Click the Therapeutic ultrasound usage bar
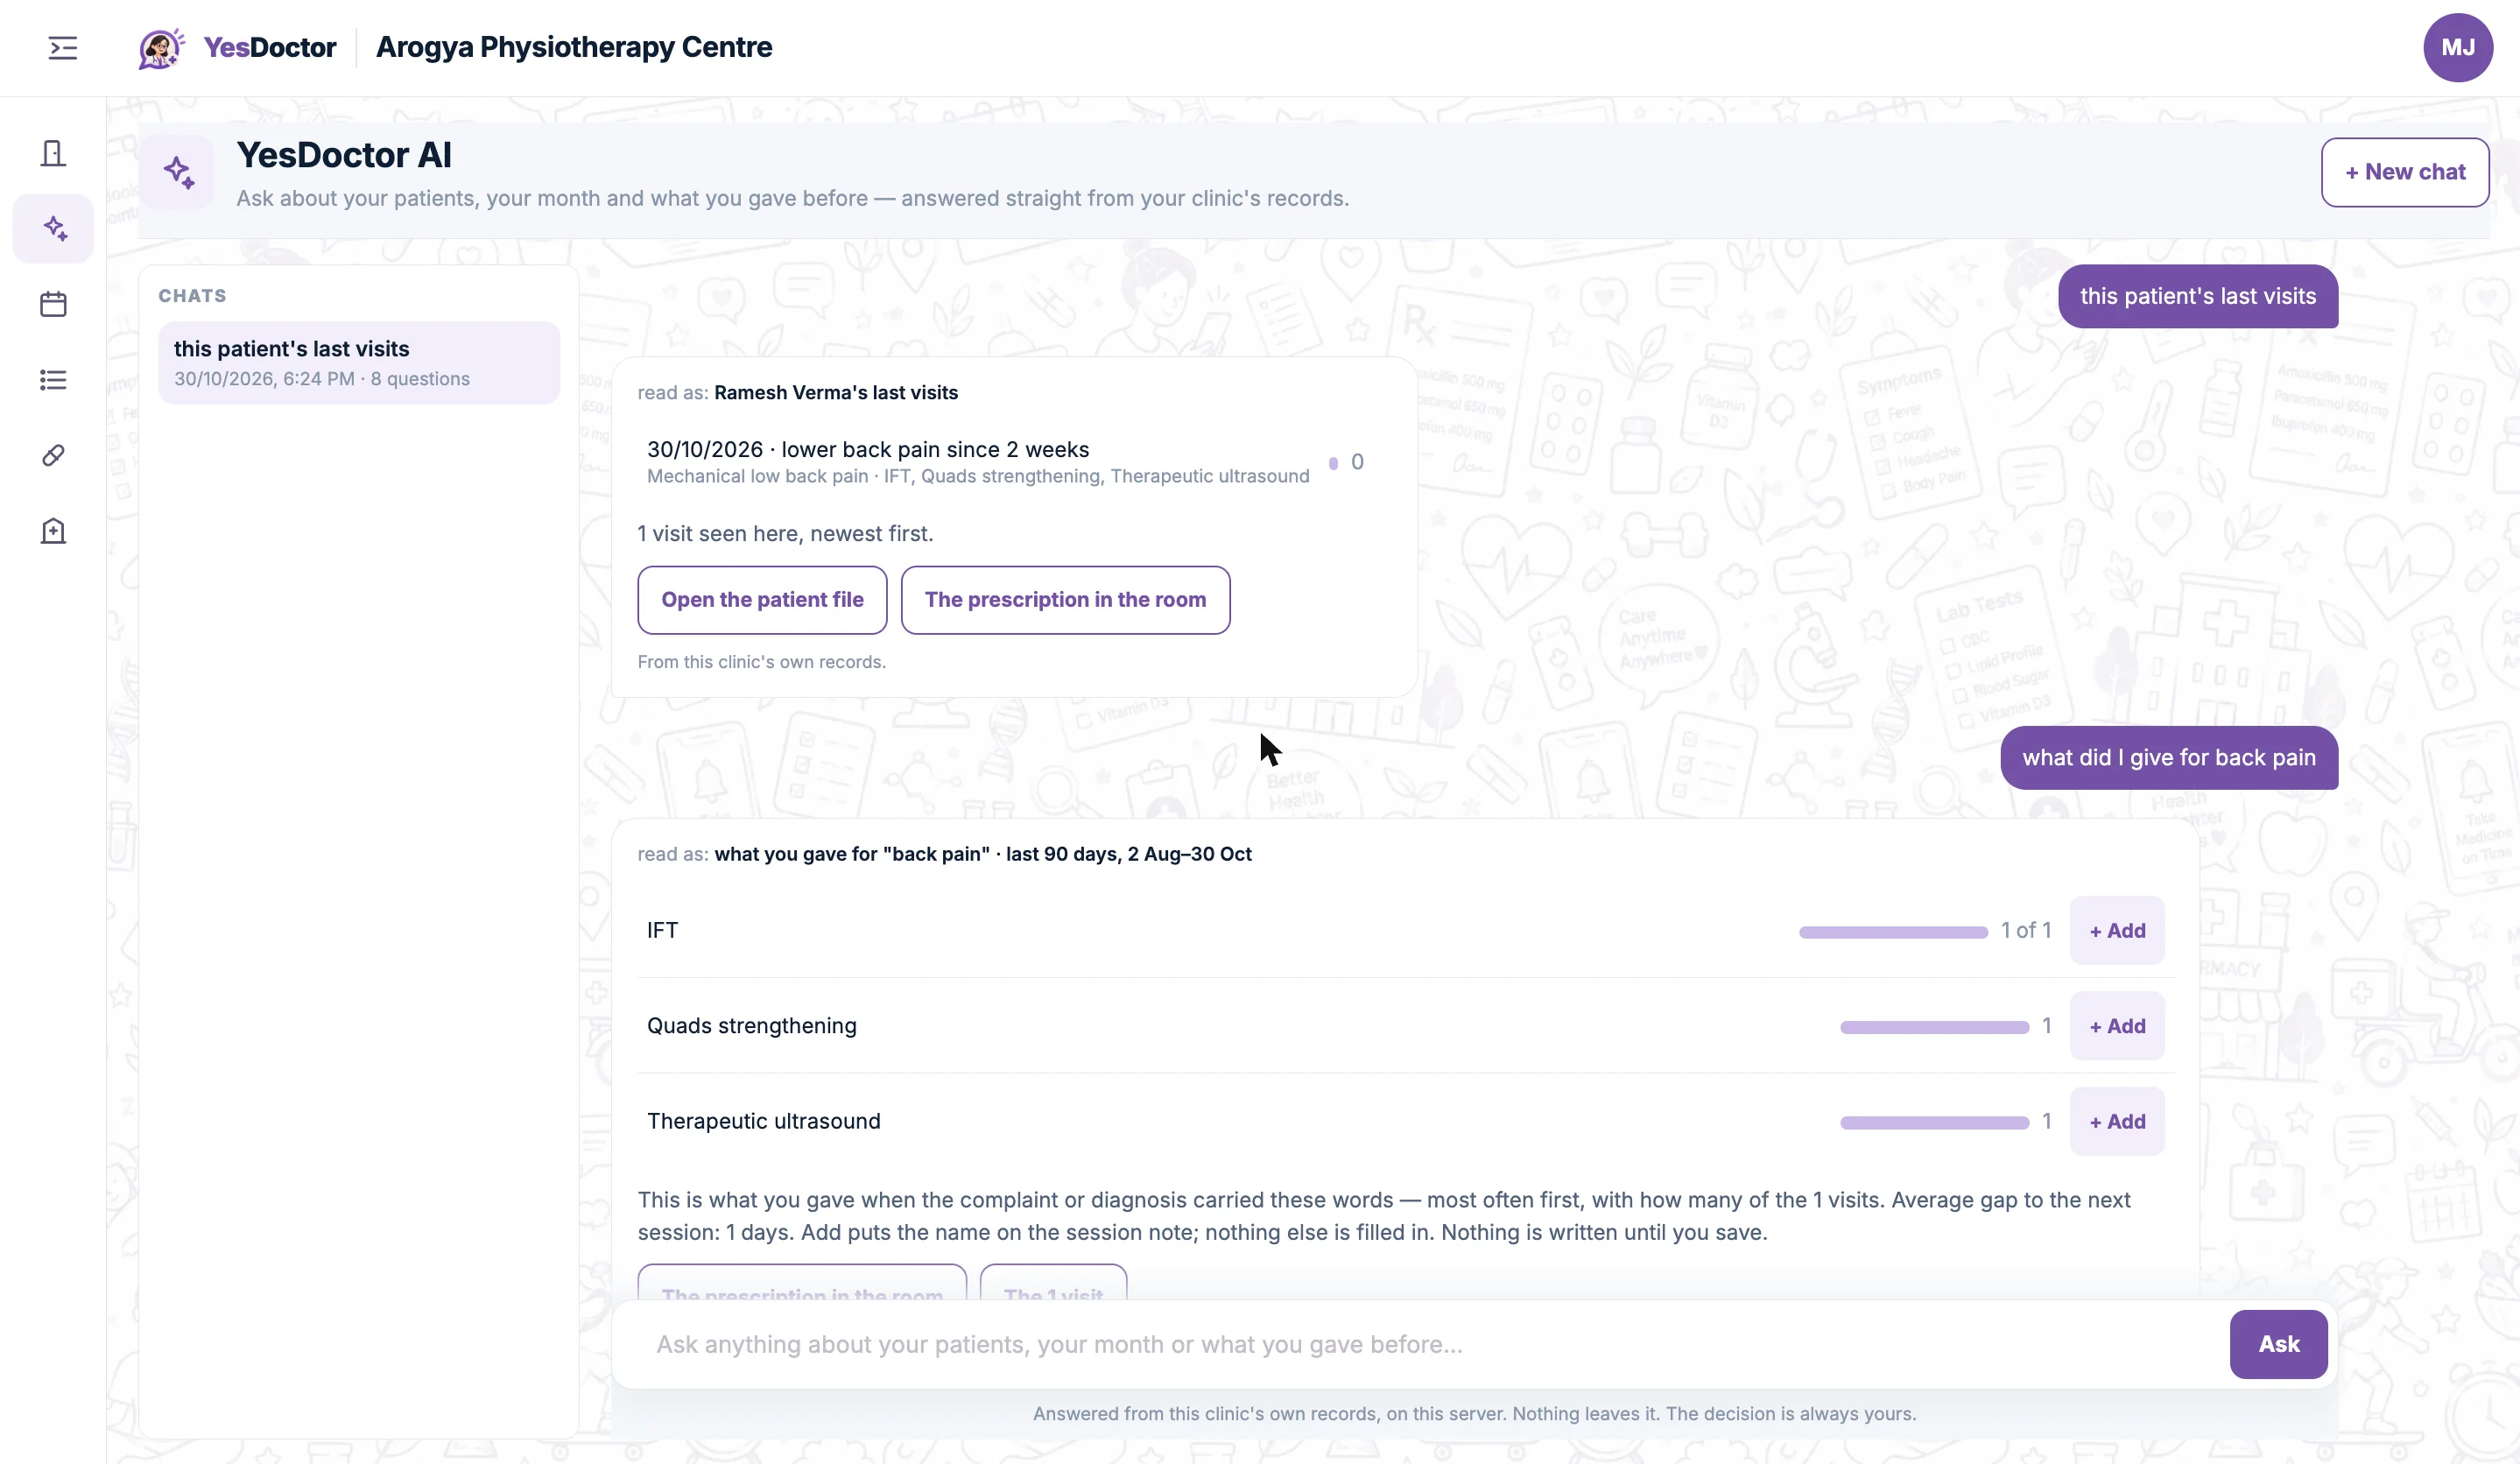The image size is (2520, 1464). click(x=1933, y=1123)
